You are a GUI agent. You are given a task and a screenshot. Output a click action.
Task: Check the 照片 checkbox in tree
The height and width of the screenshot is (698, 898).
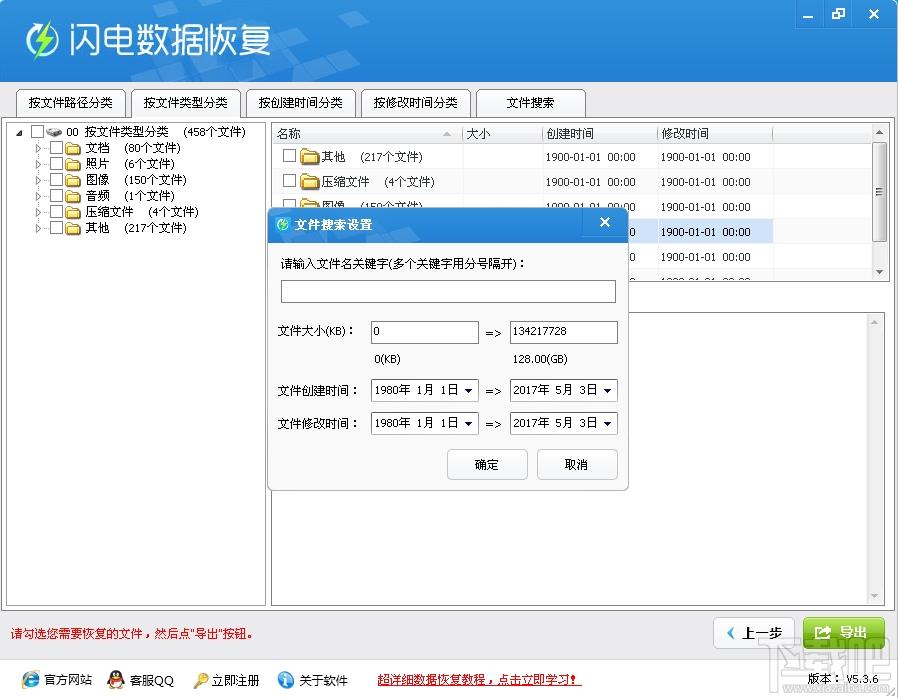[56, 164]
